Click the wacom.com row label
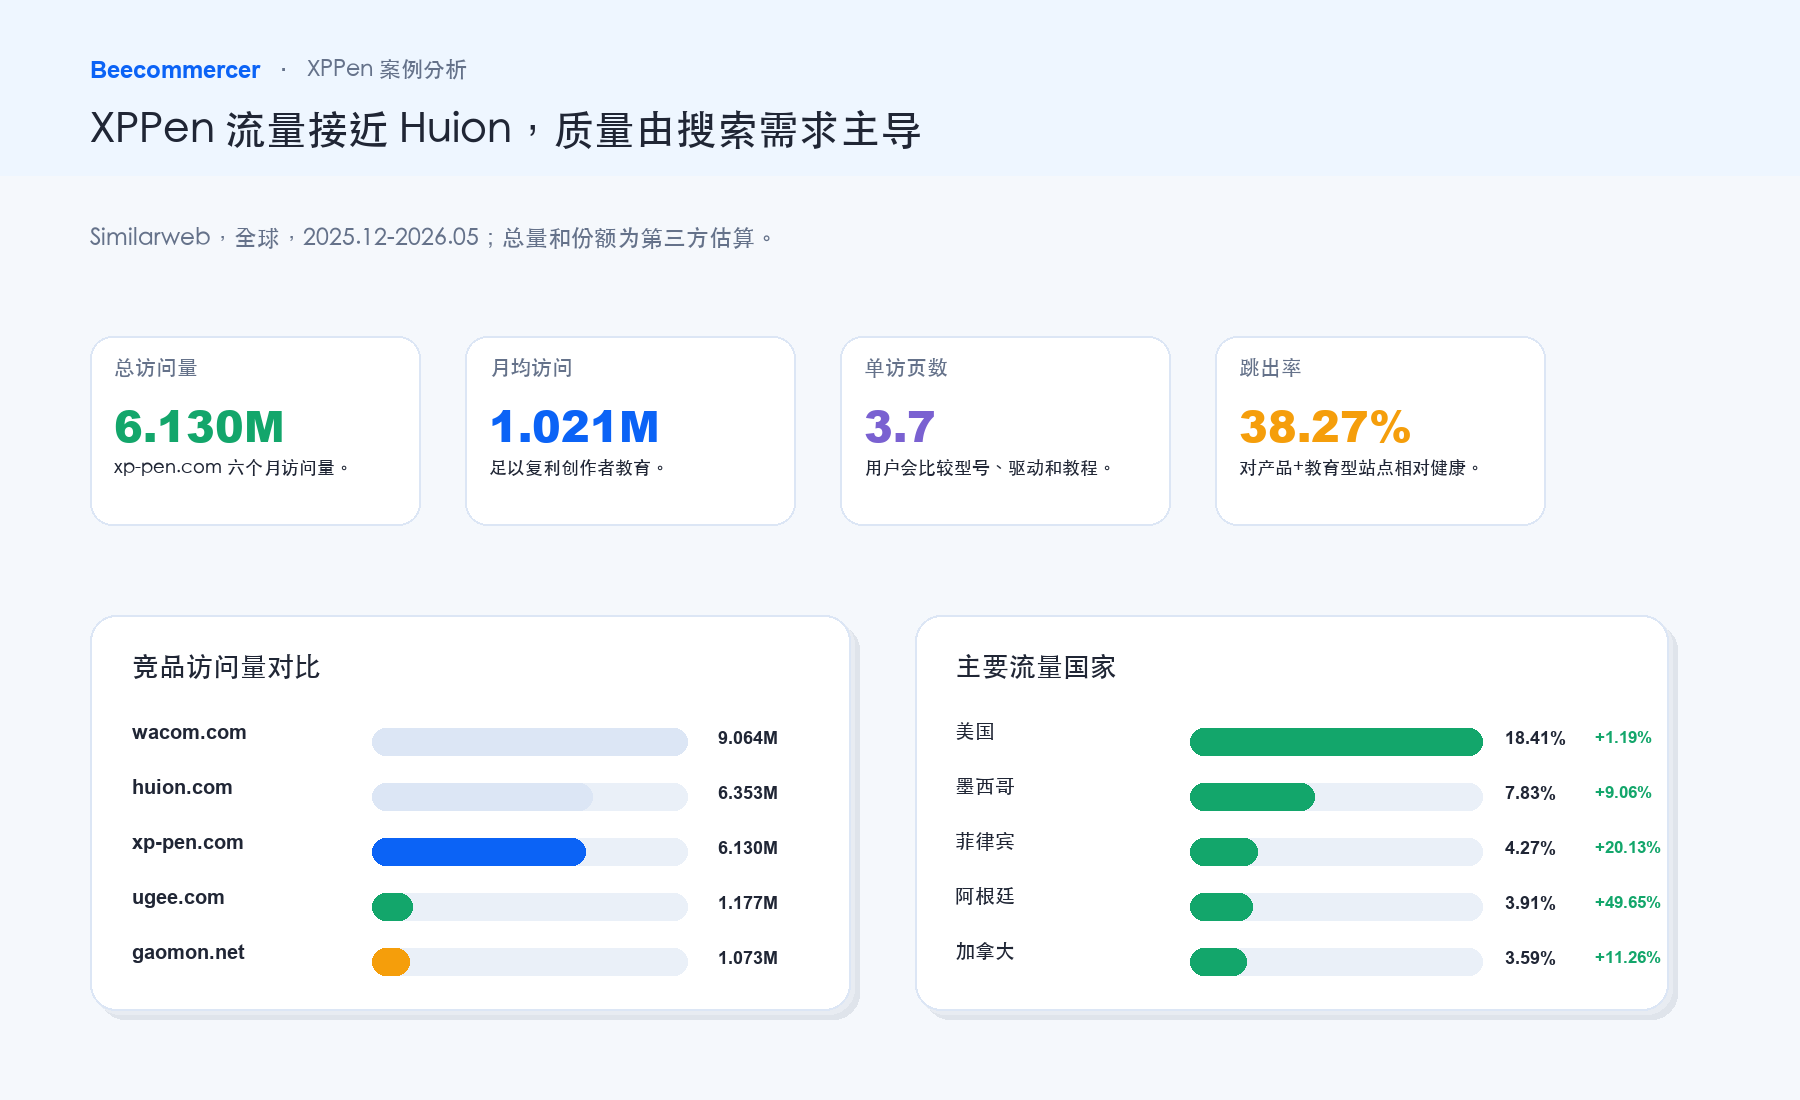The height and width of the screenshot is (1100, 1800). tap(189, 732)
